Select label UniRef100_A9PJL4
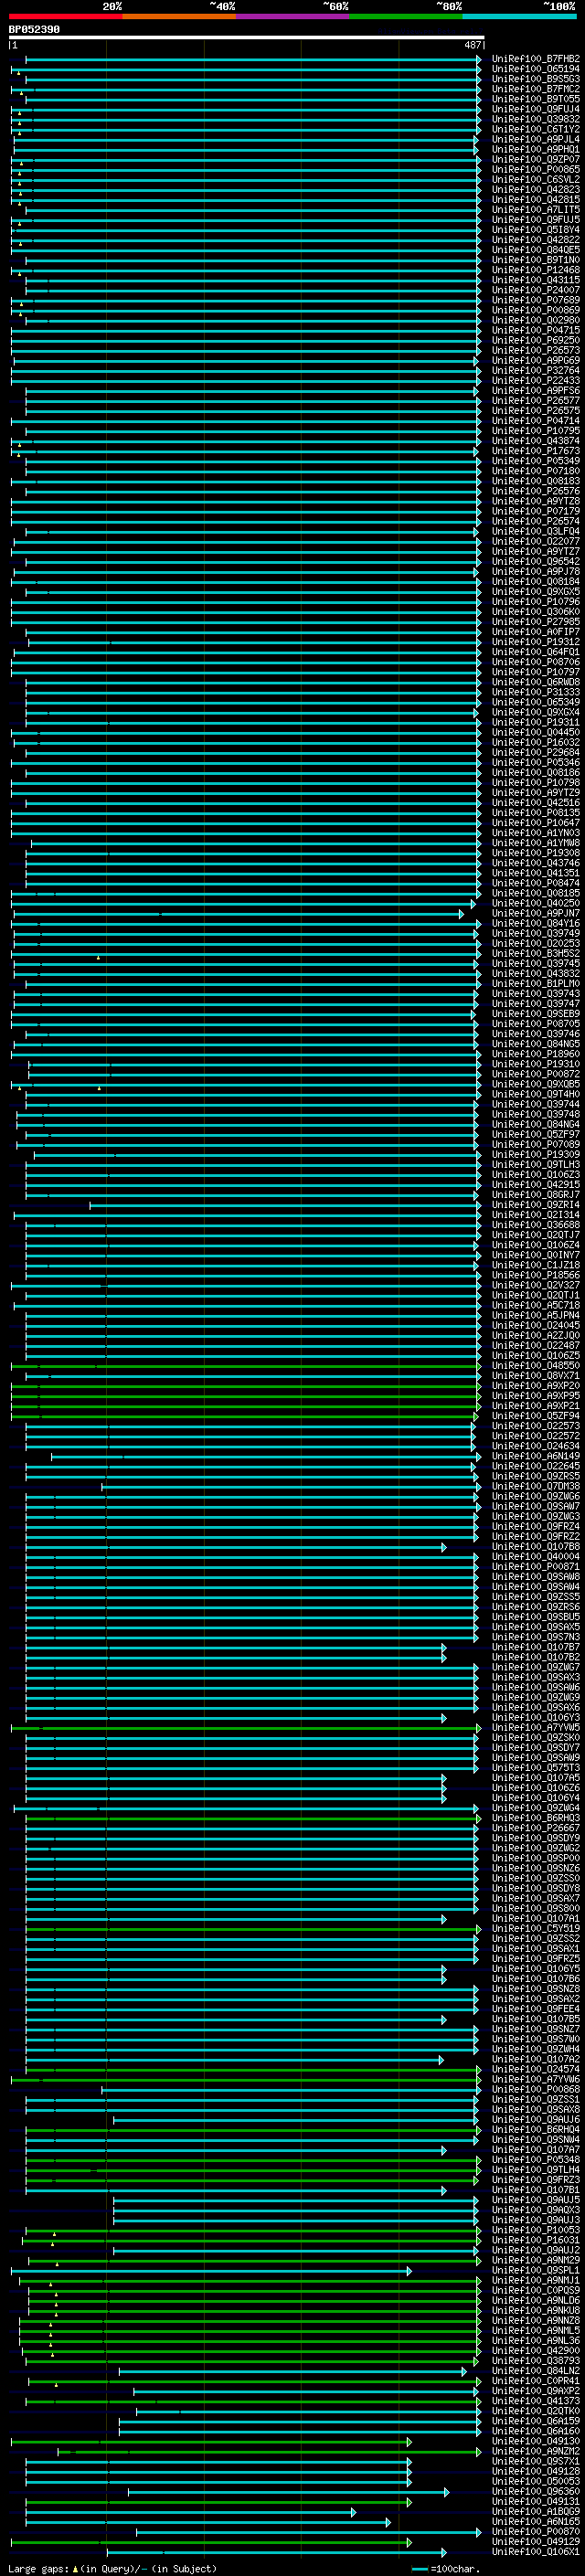The image size is (585, 2576). click(536, 139)
